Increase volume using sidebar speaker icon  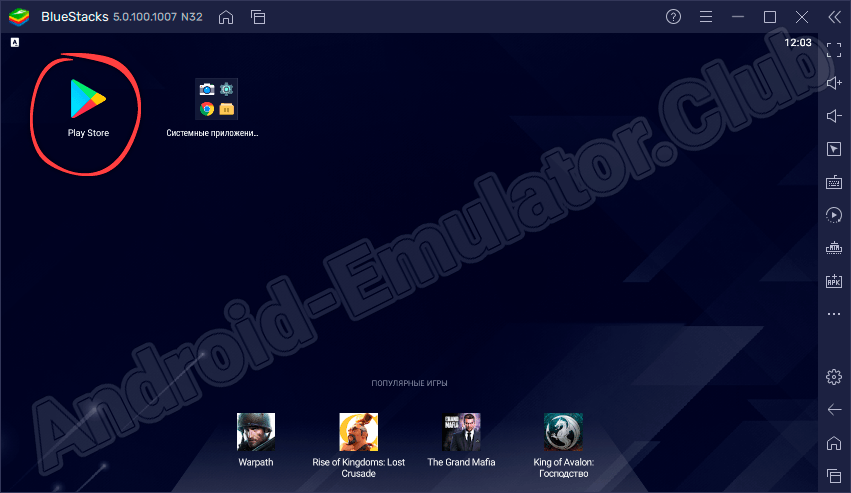click(x=833, y=83)
